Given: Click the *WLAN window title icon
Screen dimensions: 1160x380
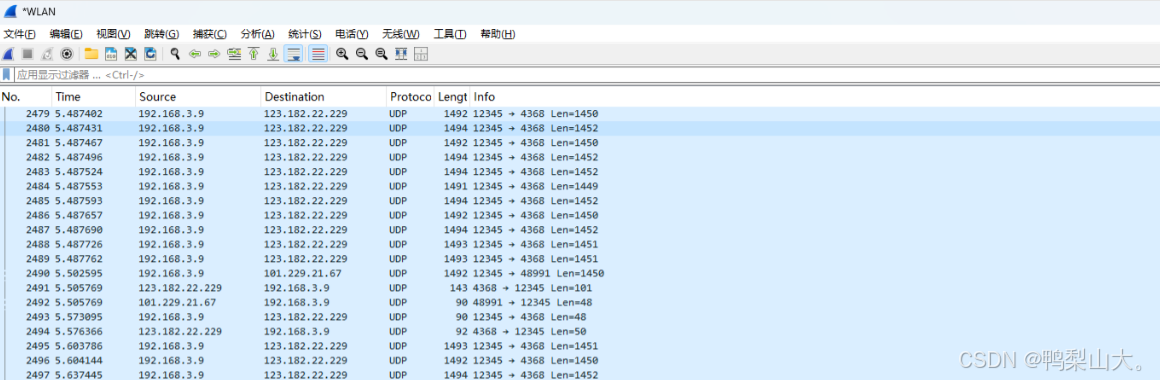Looking at the screenshot, I should (x=10, y=11).
